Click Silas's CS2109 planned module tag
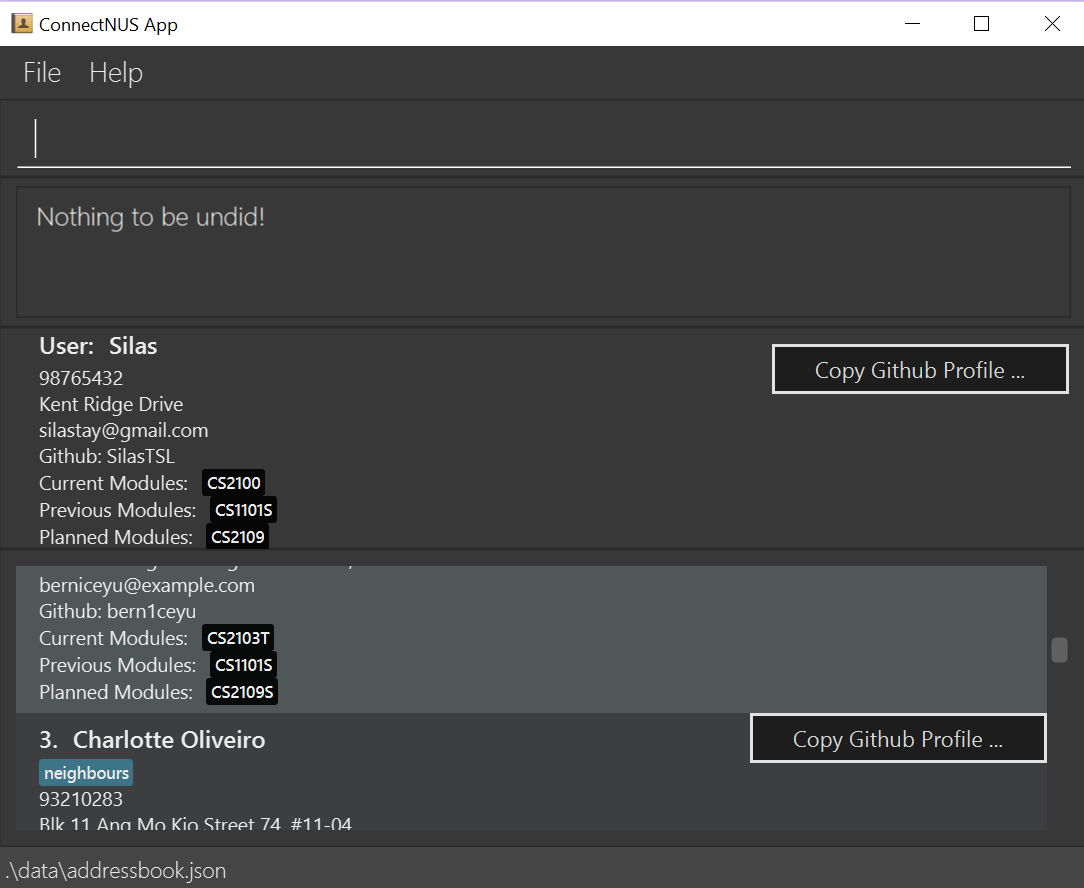 [237, 537]
